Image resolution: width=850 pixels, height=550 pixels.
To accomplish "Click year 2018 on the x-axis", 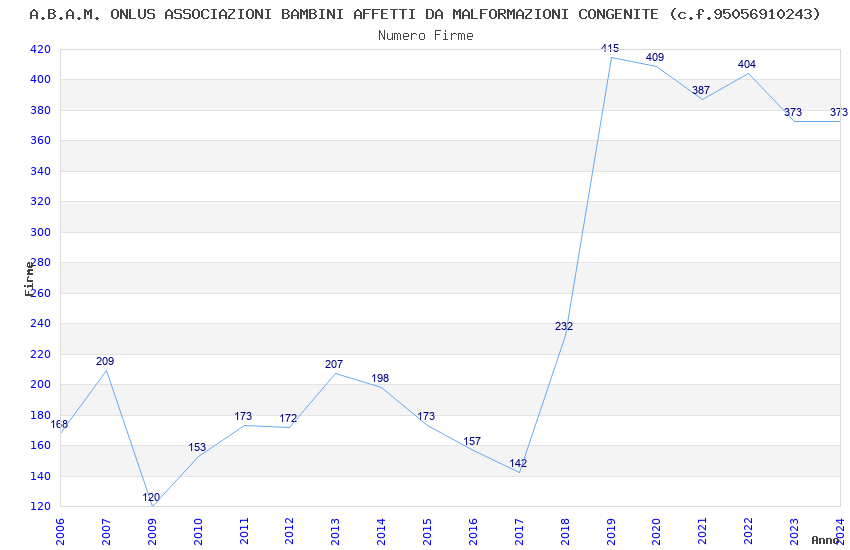I will pos(565,532).
